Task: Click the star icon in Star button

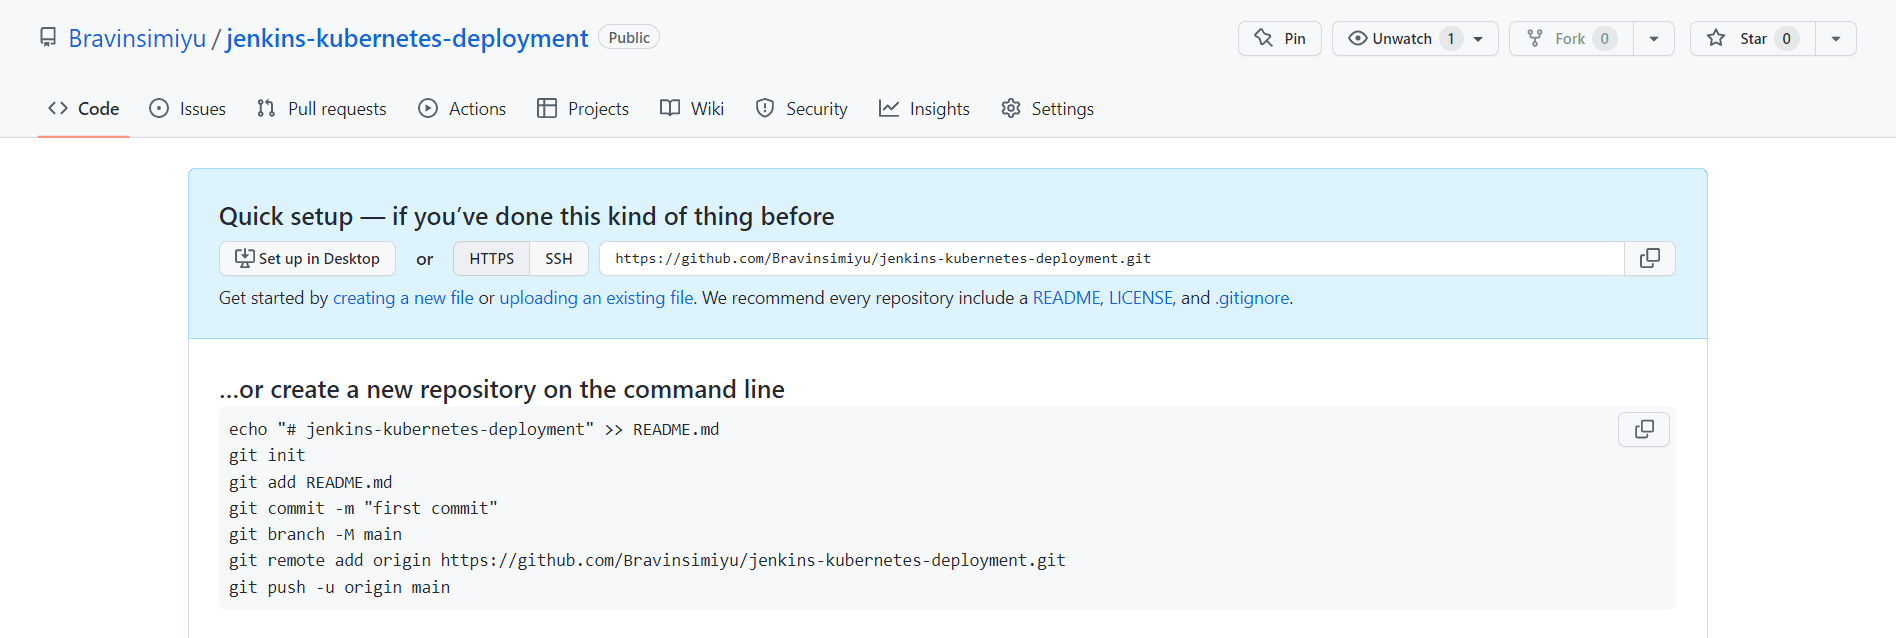Action: [x=1716, y=38]
